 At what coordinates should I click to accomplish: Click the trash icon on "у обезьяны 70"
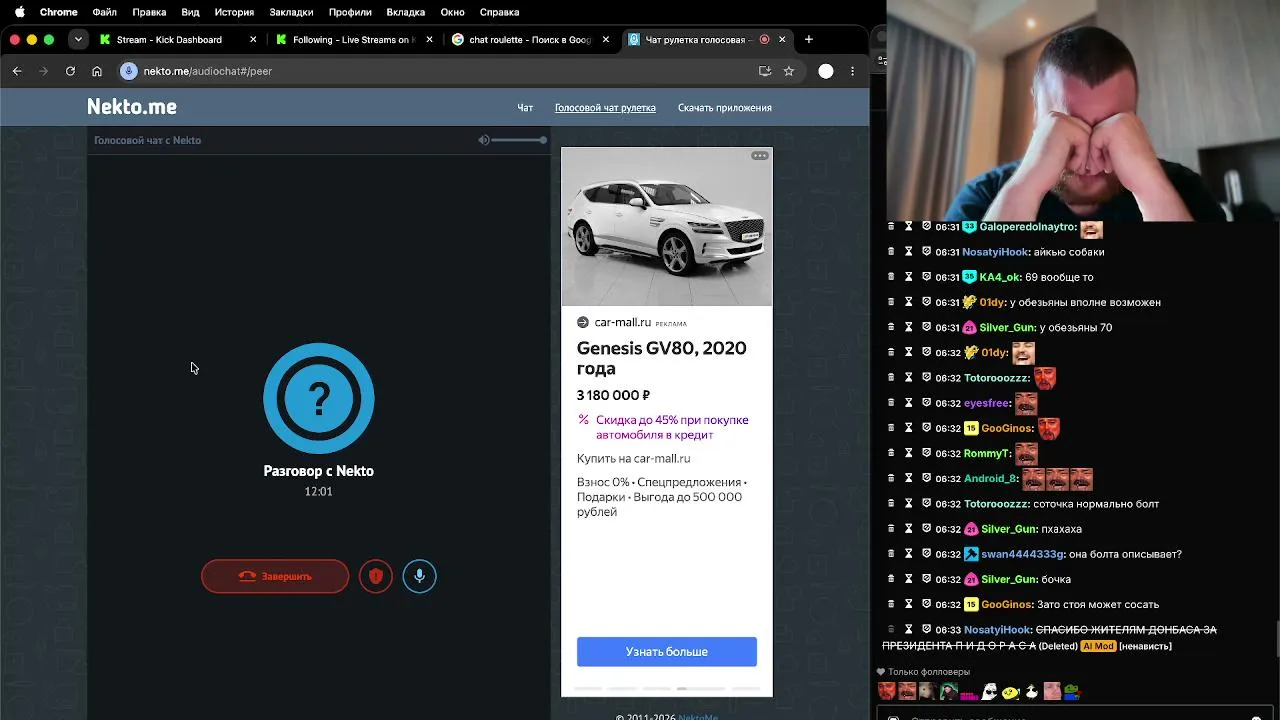(x=891, y=327)
